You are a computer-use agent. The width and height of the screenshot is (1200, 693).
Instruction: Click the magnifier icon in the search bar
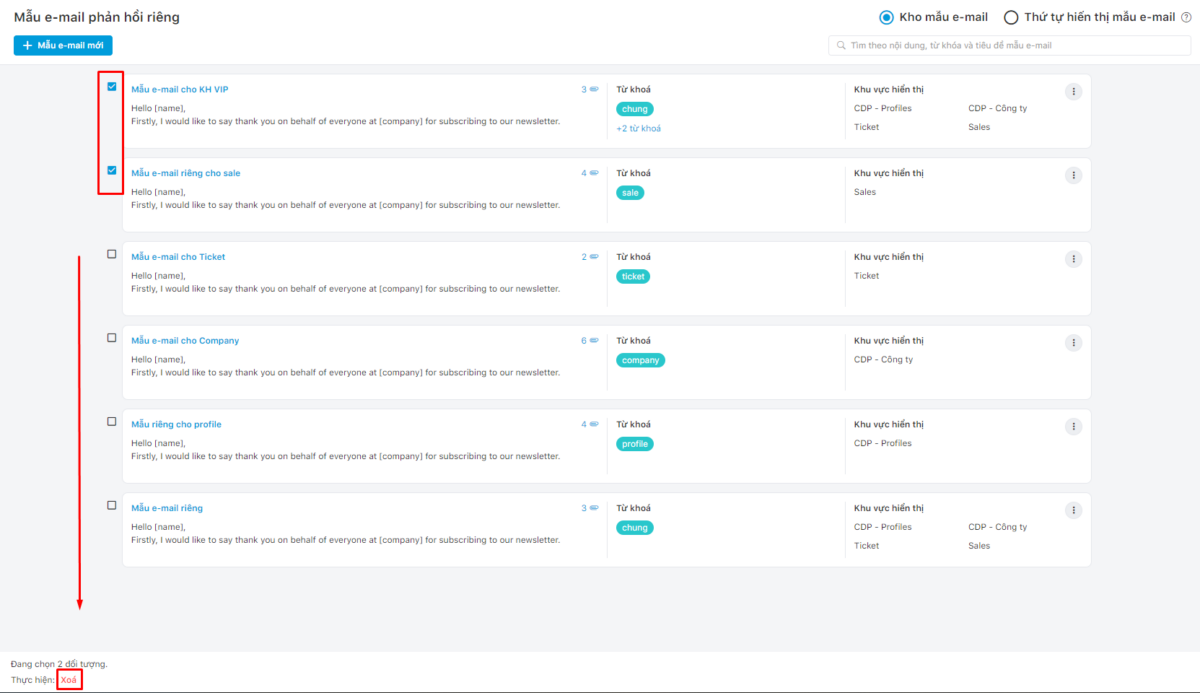click(x=840, y=45)
